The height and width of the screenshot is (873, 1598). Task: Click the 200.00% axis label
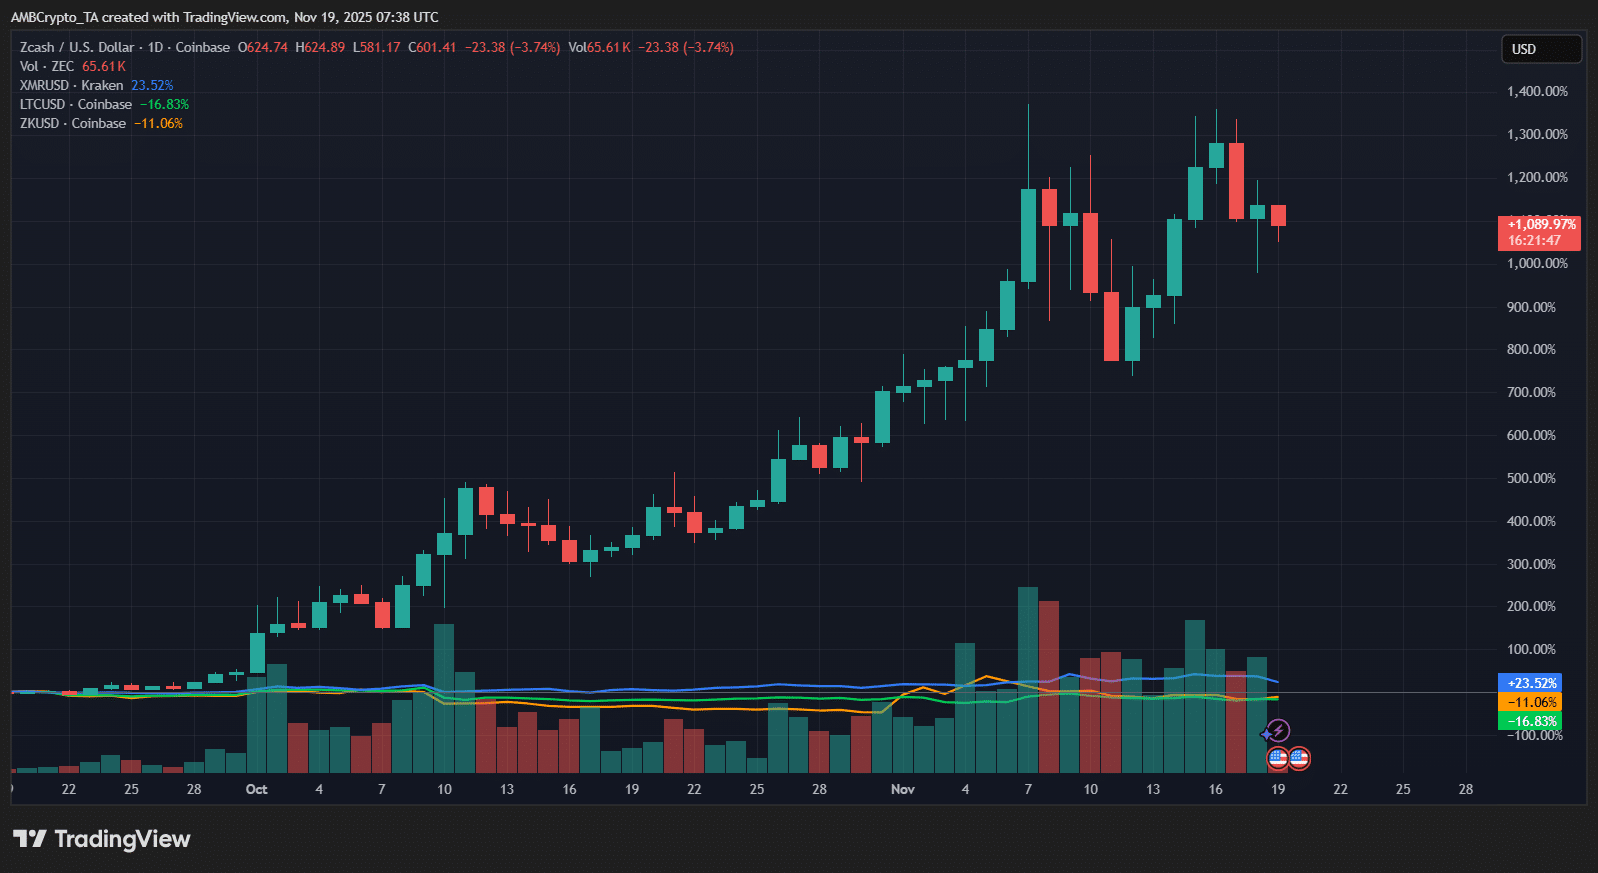[x=1531, y=606]
